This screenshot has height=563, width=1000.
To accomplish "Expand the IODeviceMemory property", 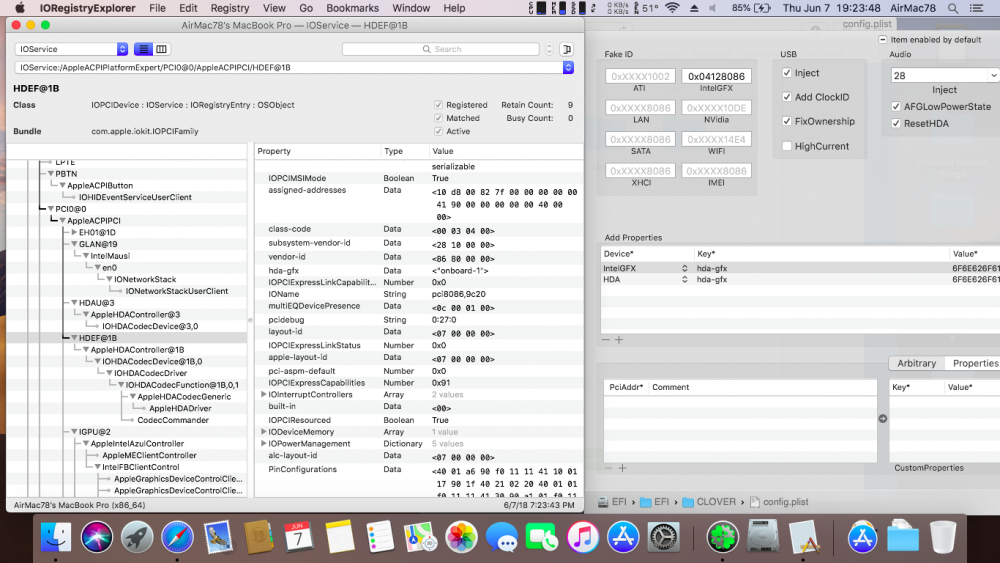I will [x=263, y=432].
